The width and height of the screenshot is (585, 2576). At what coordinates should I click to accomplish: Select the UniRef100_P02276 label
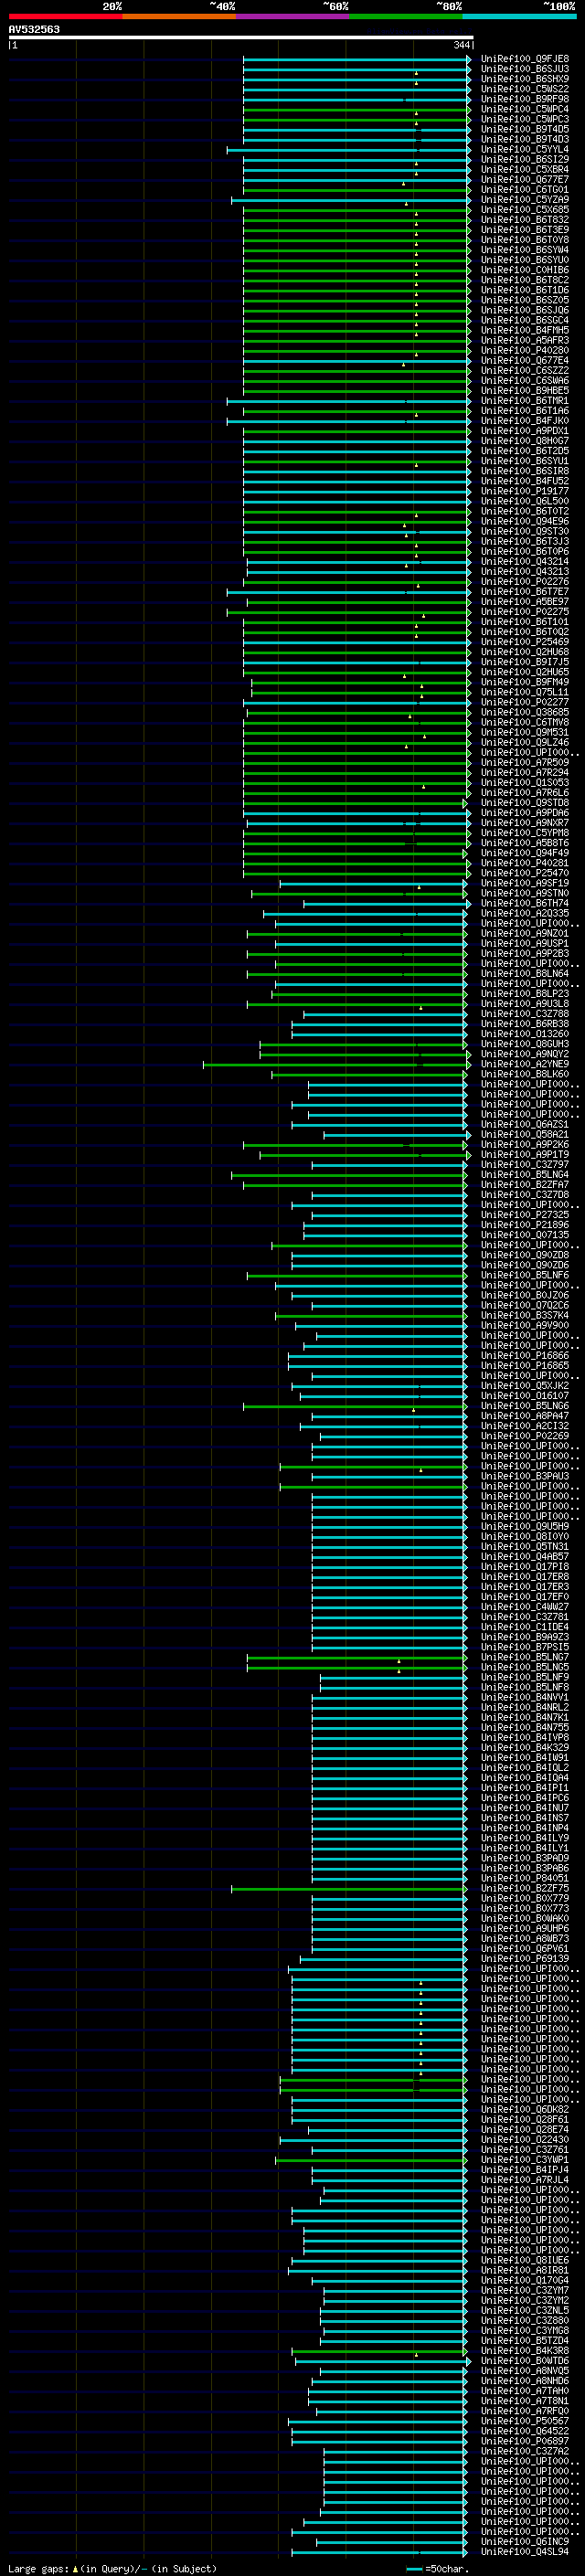(525, 581)
